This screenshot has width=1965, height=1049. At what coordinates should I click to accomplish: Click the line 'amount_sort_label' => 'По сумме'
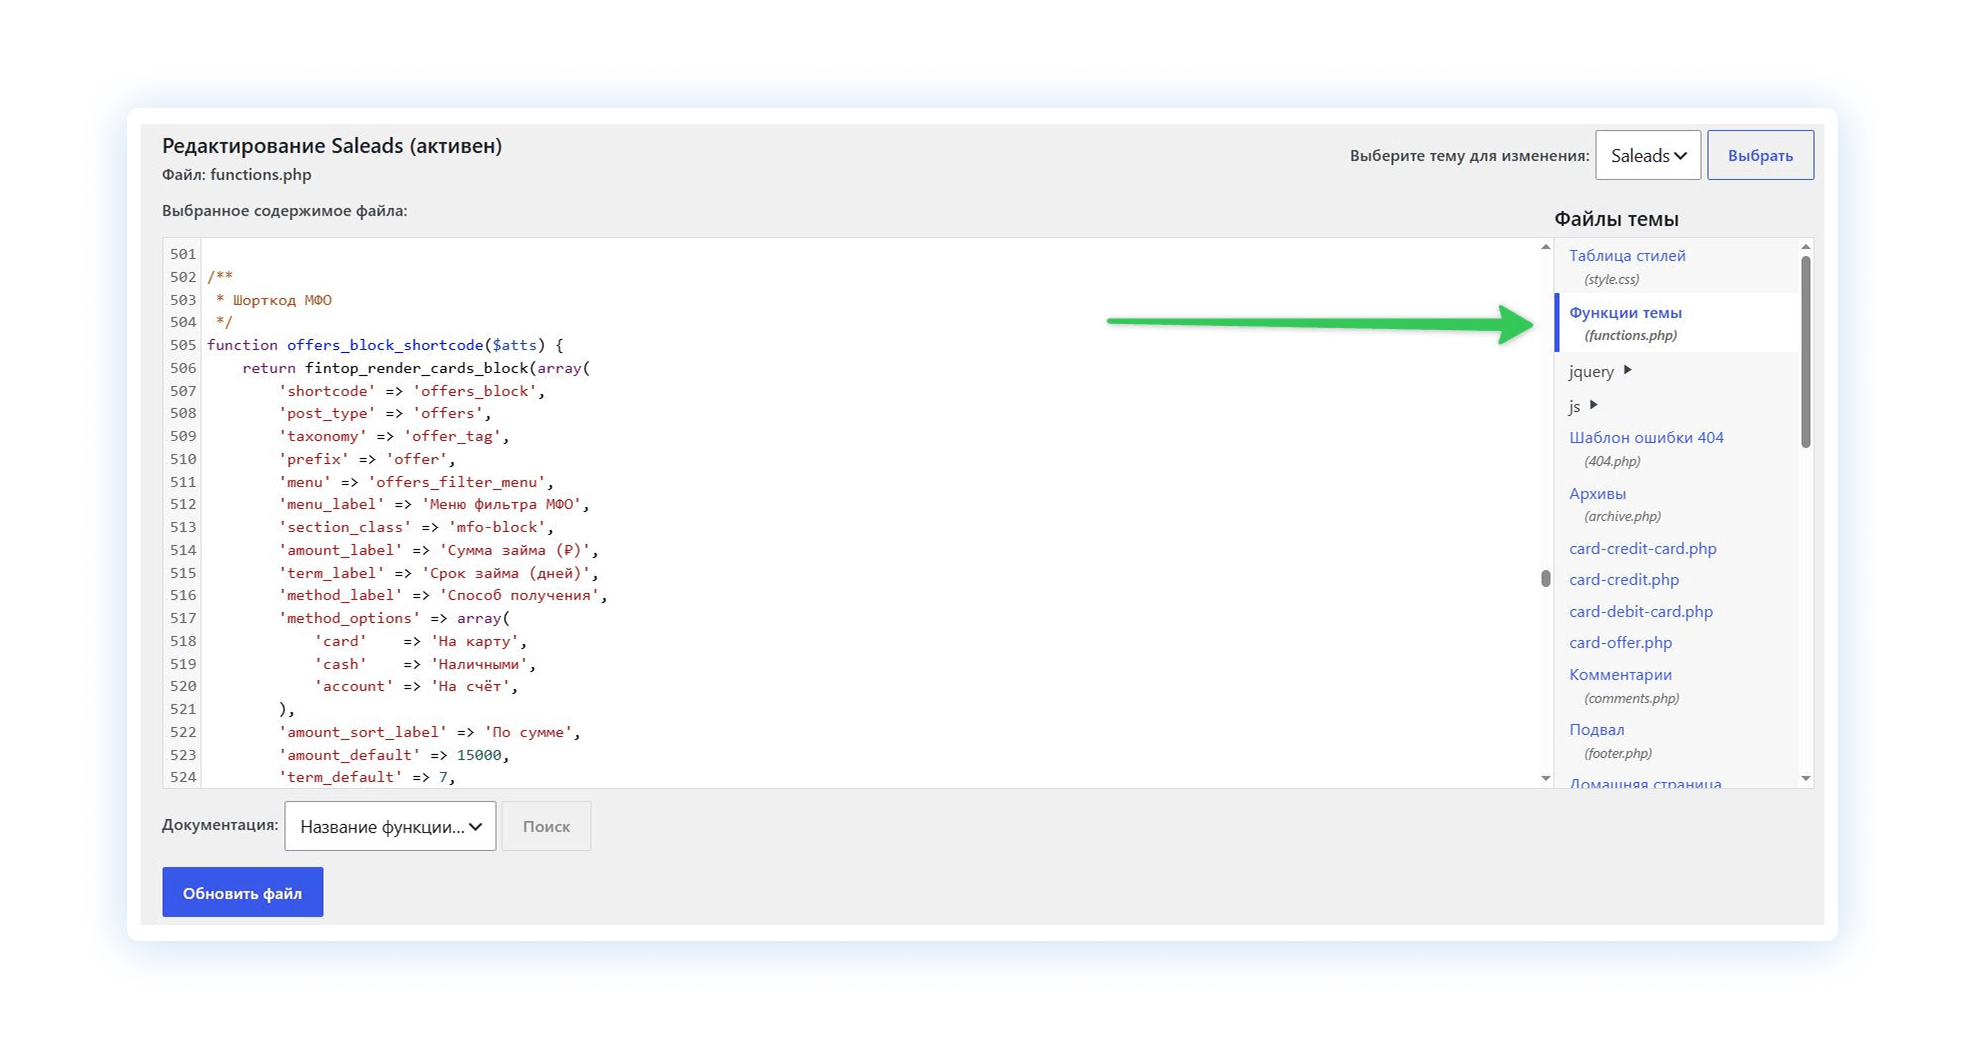(x=429, y=732)
